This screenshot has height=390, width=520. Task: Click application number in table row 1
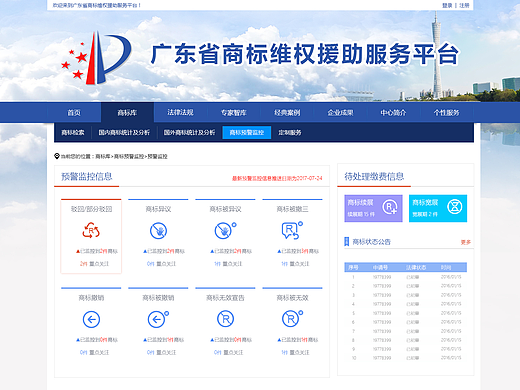coord(382,277)
